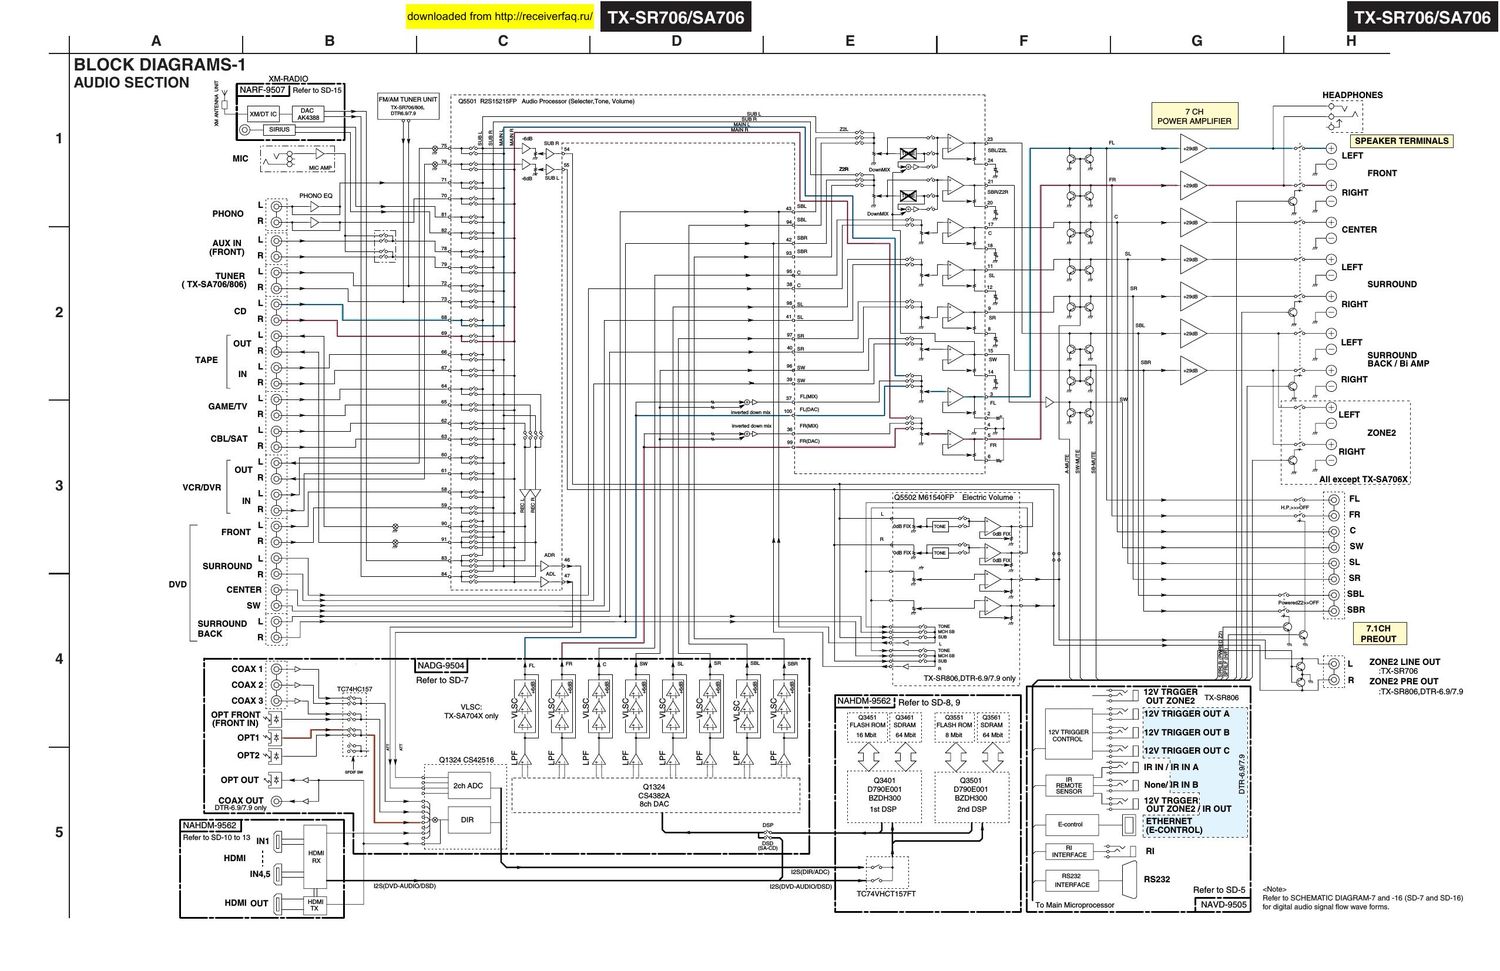Click the All except TX-SA706X note
Image resolution: width=1500 pixels, height=971 pixels.
point(1363,480)
